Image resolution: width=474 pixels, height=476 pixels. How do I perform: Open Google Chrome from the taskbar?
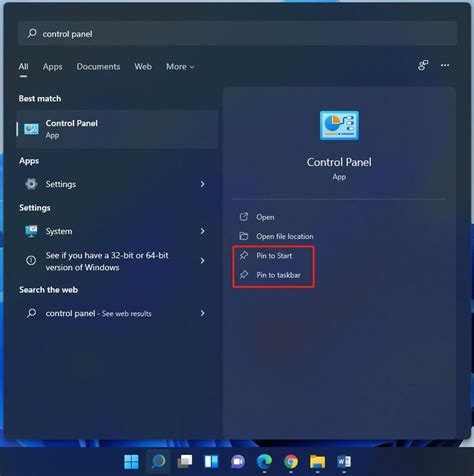coord(291,462)
